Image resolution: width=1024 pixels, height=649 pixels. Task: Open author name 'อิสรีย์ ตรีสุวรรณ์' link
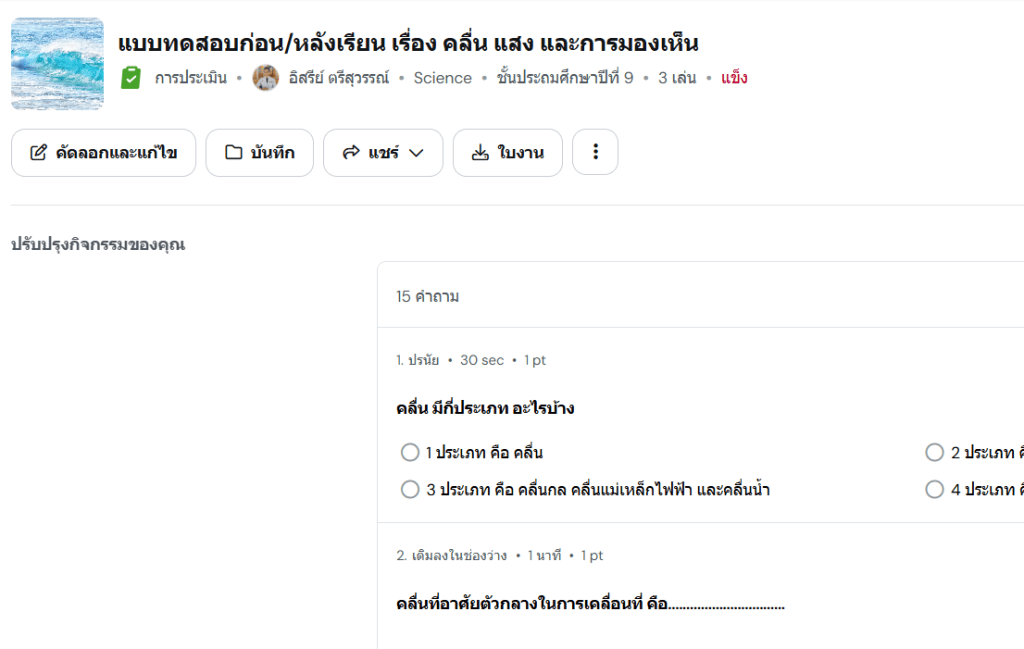point(339,78)
